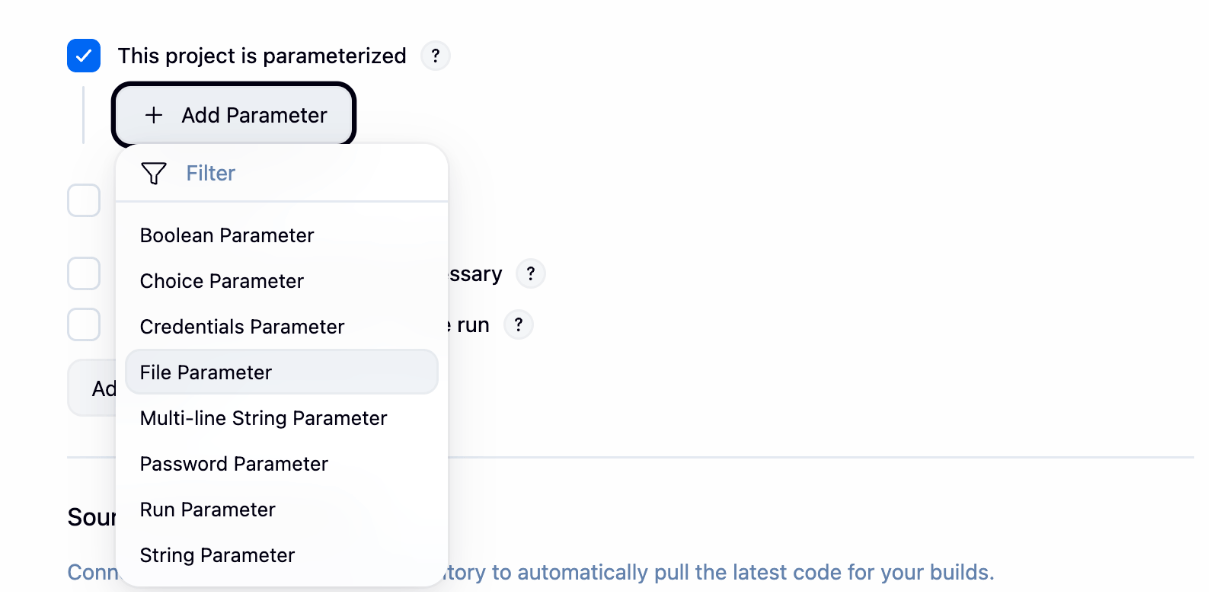The height and width of the screenshot is (592, 1209).
Task: Focus the Filter text field
Action: point(300,174)
